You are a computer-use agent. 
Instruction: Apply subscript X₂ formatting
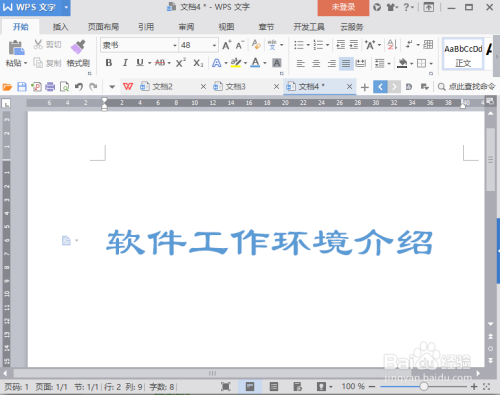(198, 63)
